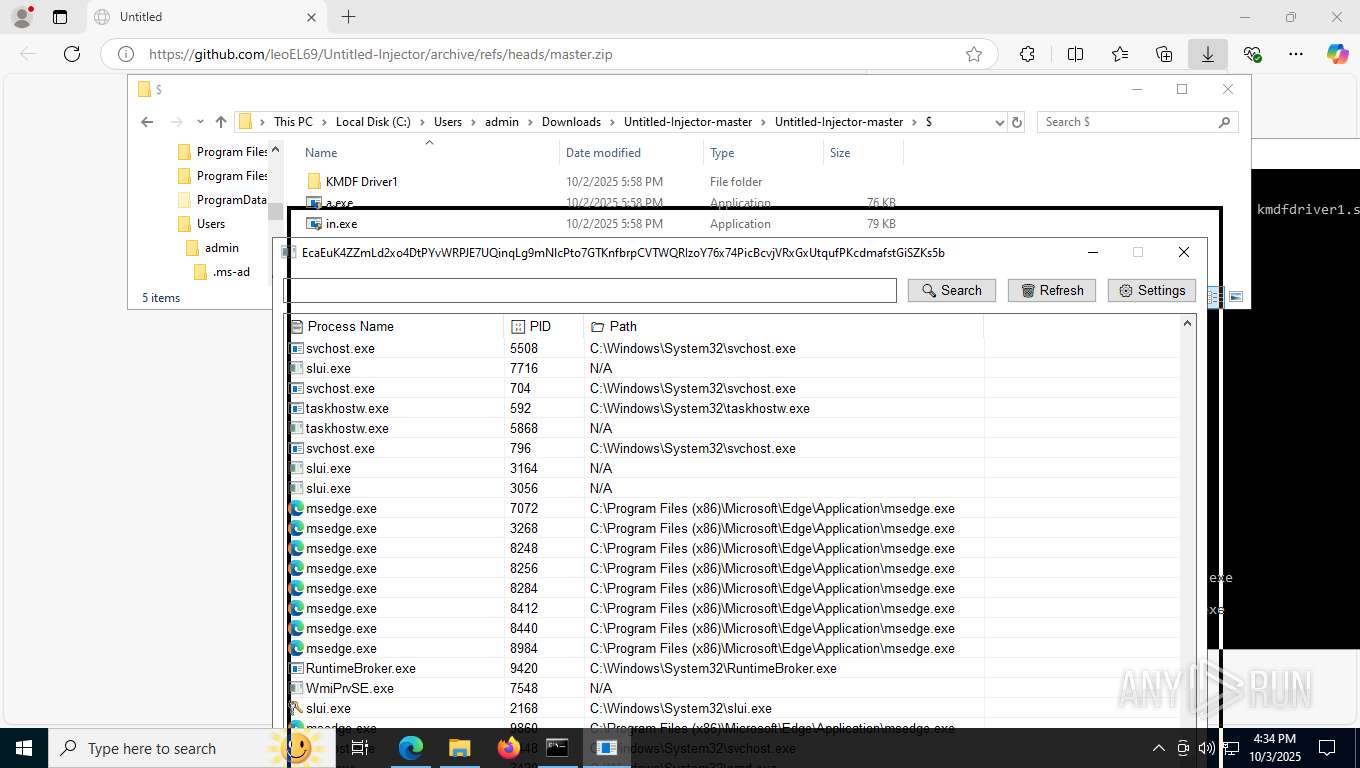Viewport: 1360px width, 768px height.
Task: Select the KMDF Driver1 folder
Action: click(x=361, y=182)
